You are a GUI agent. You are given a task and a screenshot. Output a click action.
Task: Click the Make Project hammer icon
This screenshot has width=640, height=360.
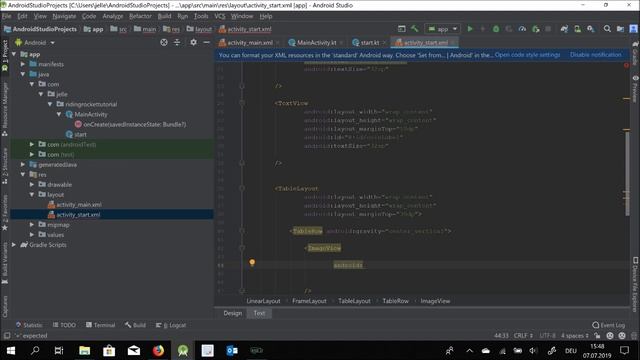415,29
